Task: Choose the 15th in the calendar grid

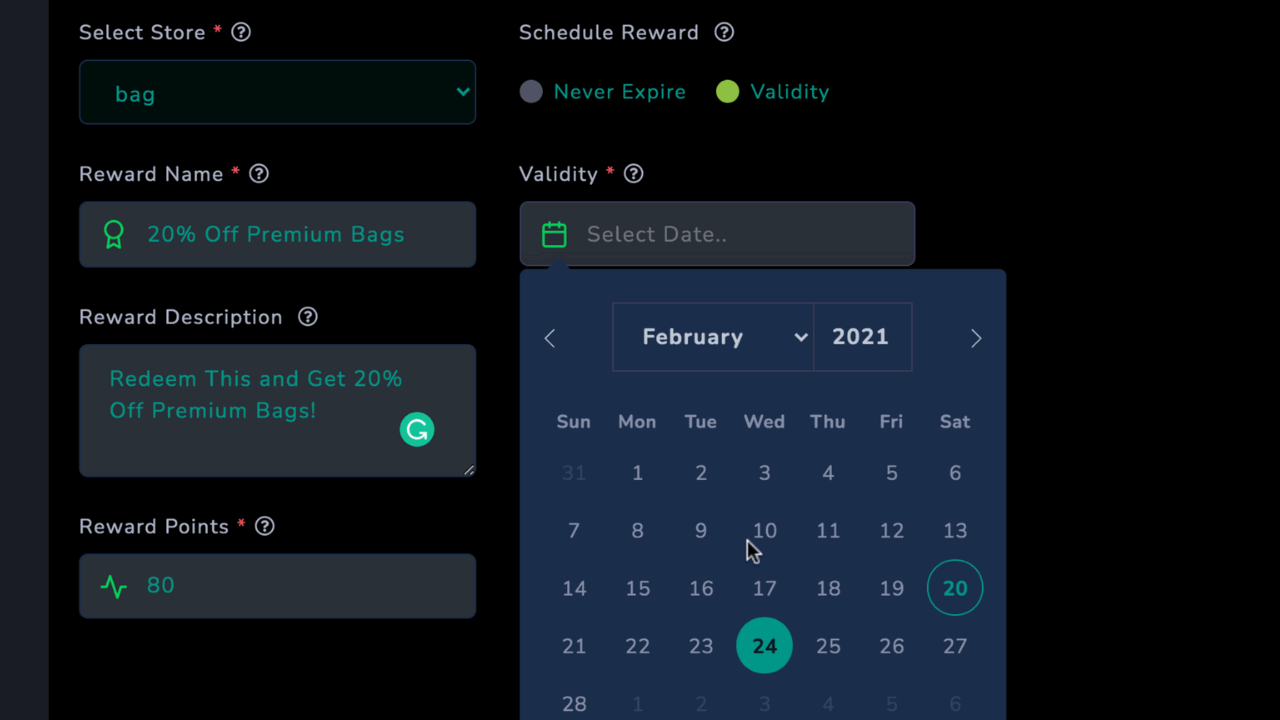Action: (x=638, y=588)
